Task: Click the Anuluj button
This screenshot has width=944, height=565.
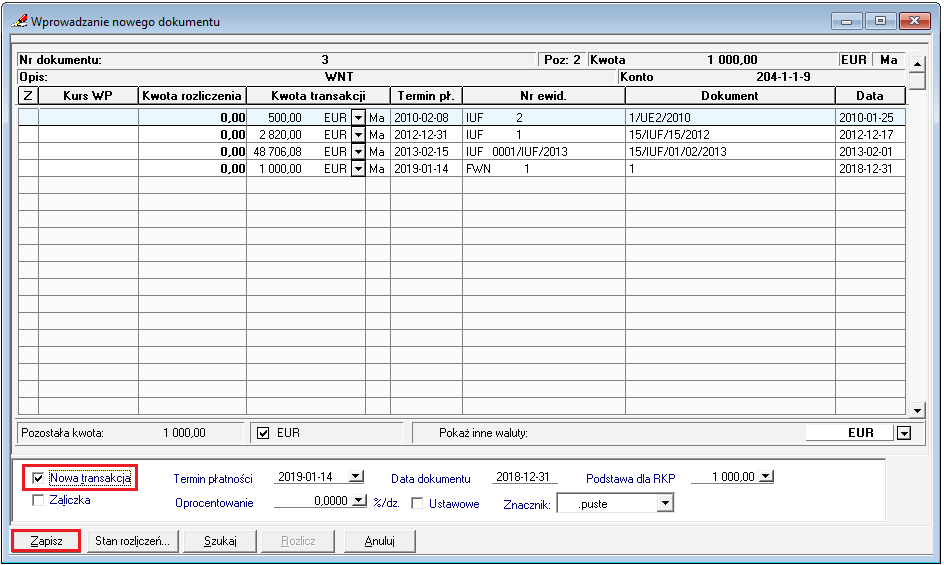Action: (x=379, y=541)
